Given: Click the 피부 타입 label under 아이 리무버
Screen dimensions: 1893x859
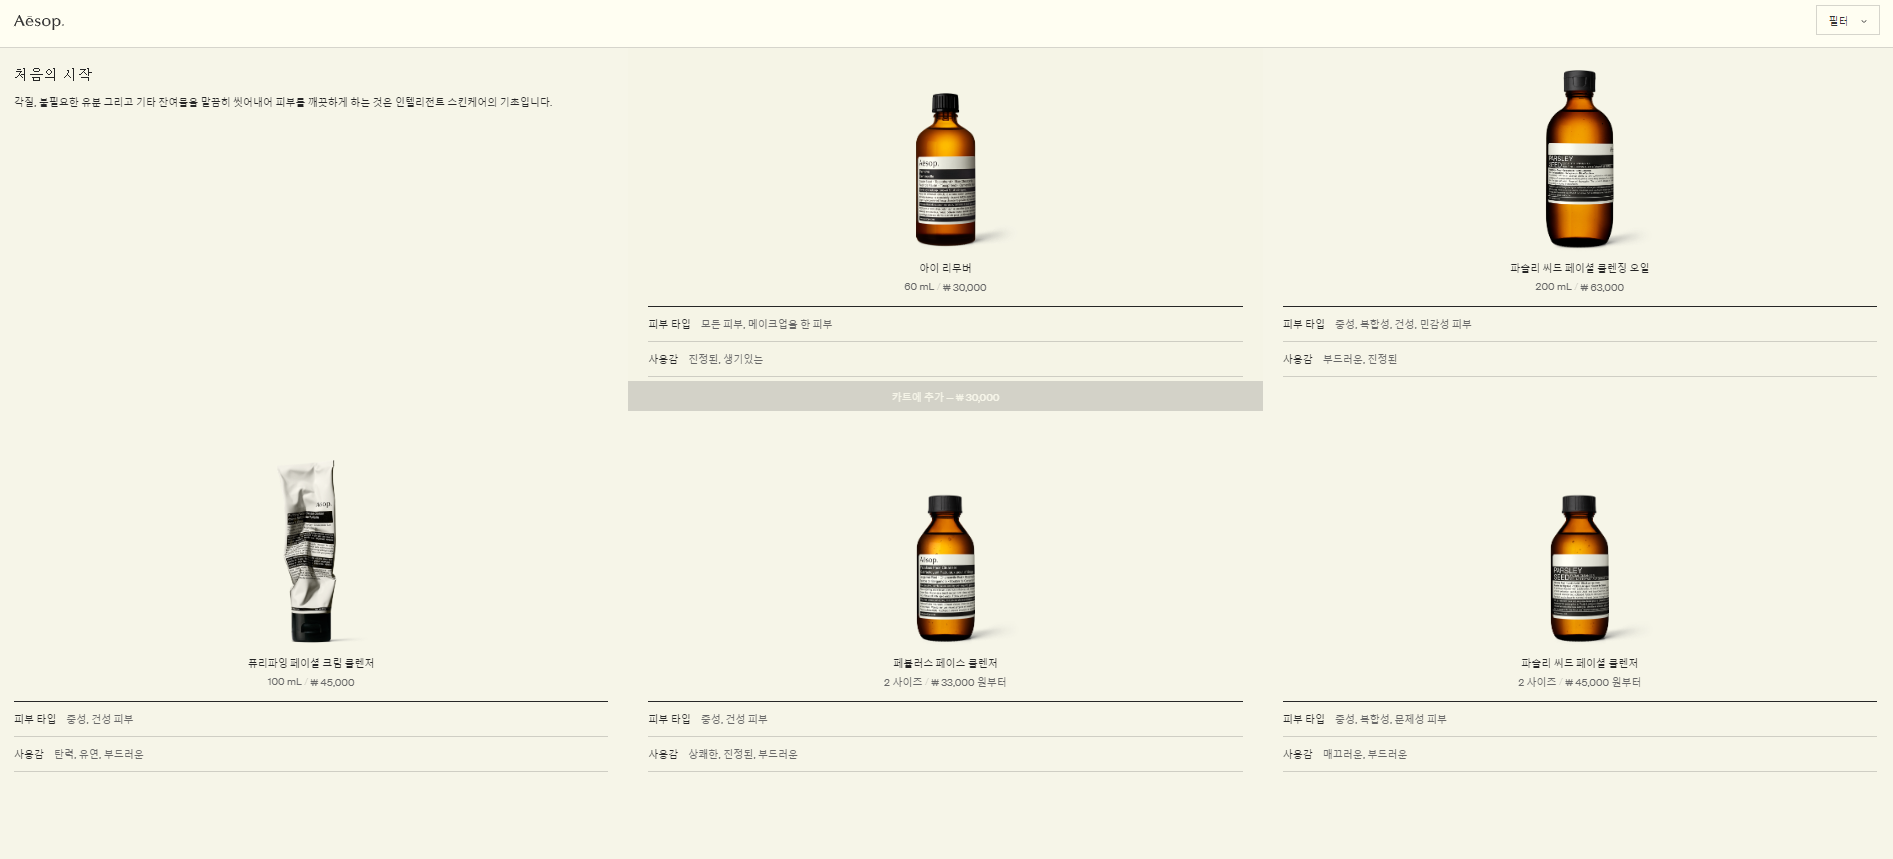Looking at the screenshot, I should click(669, 324).
